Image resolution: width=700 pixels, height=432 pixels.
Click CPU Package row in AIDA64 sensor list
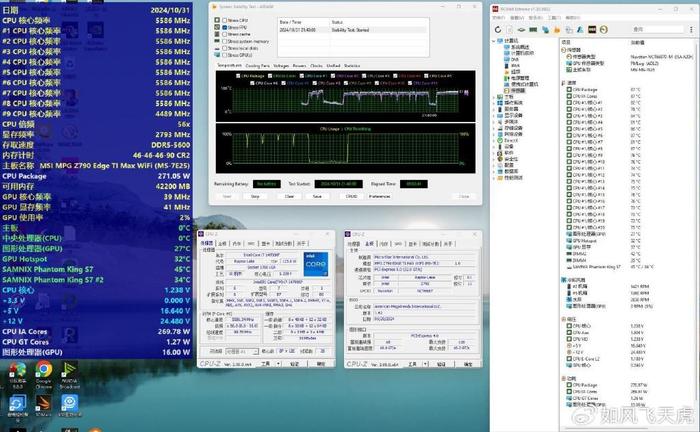(x=627, y=90)
